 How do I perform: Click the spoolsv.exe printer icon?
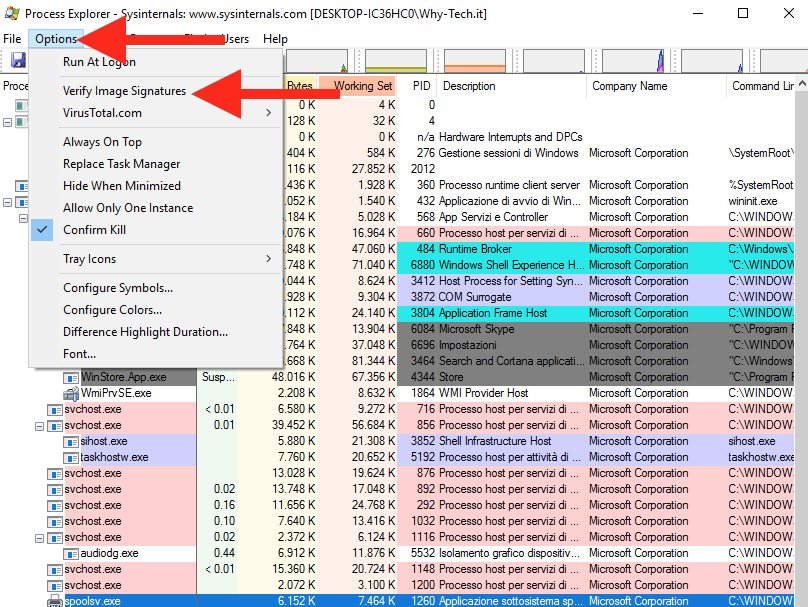(x=55, y=601)
